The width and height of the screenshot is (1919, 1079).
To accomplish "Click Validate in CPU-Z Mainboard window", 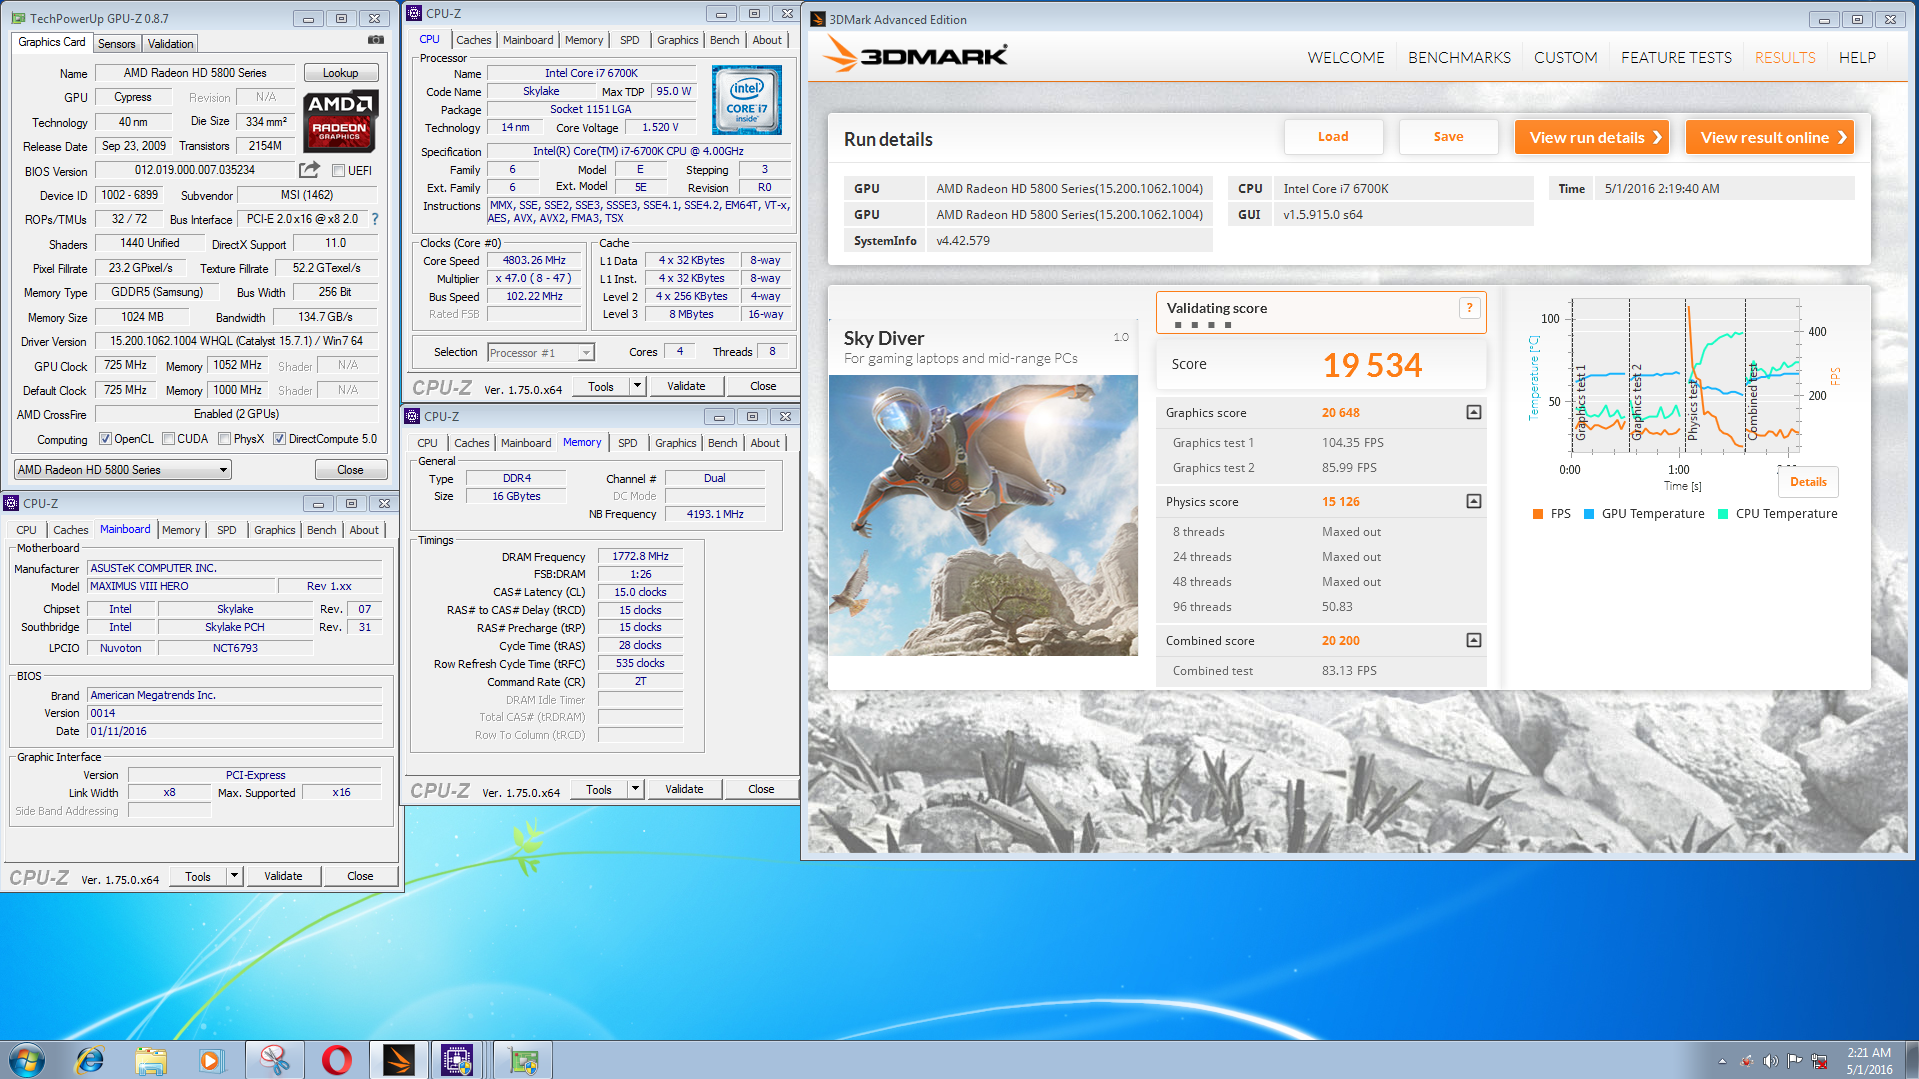I will pos(283,876).
